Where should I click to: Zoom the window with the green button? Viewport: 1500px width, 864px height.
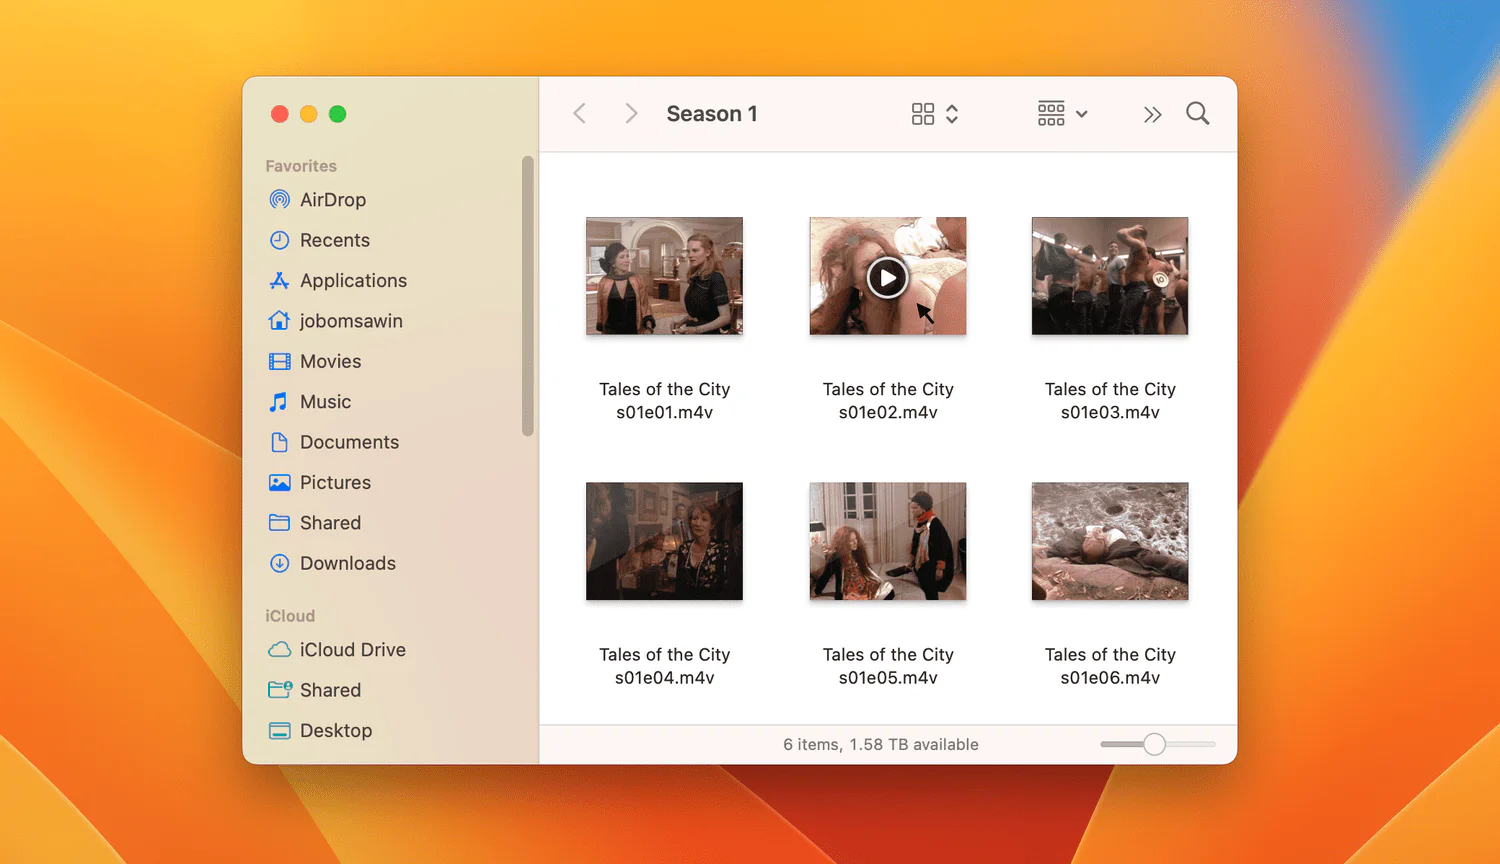[x=338, y=114]
